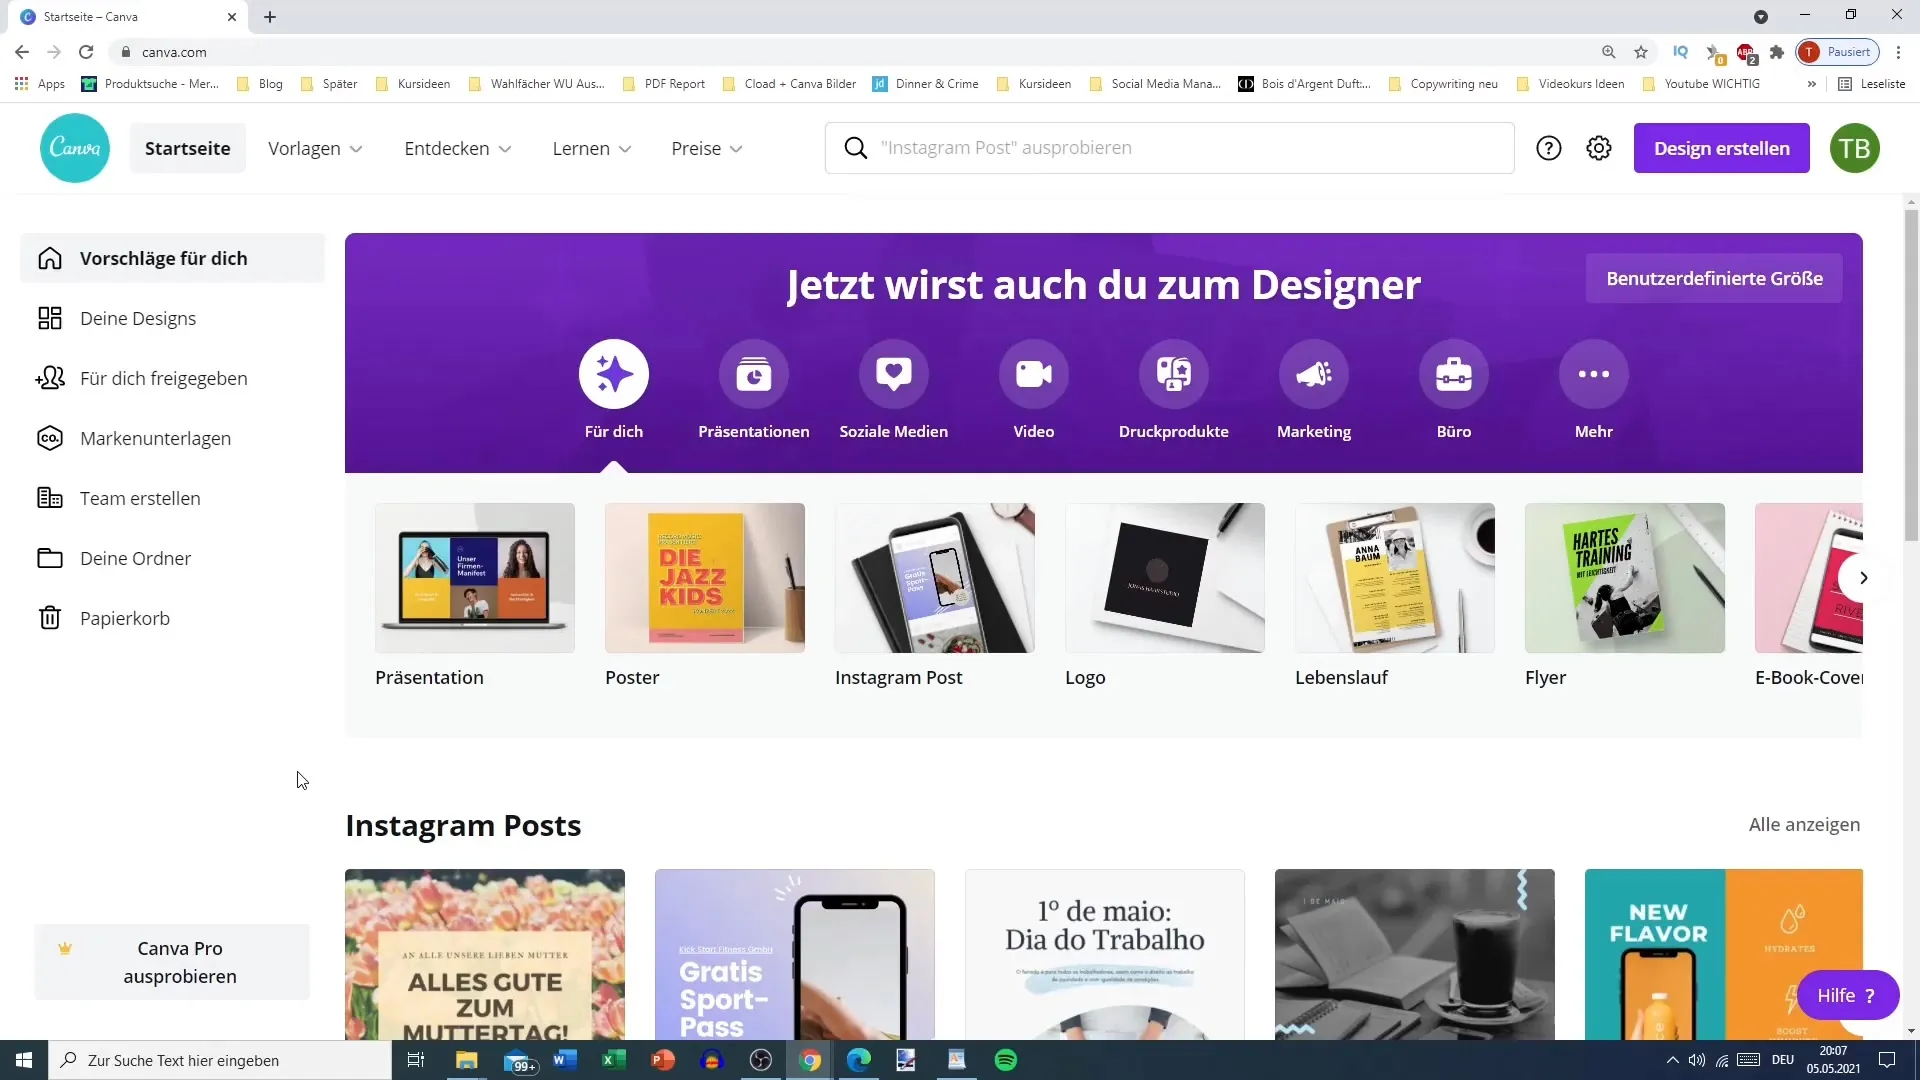Open the Youtube WICHTIG bookmark folder
1920x1080 pixels.
coord(1701,84)
